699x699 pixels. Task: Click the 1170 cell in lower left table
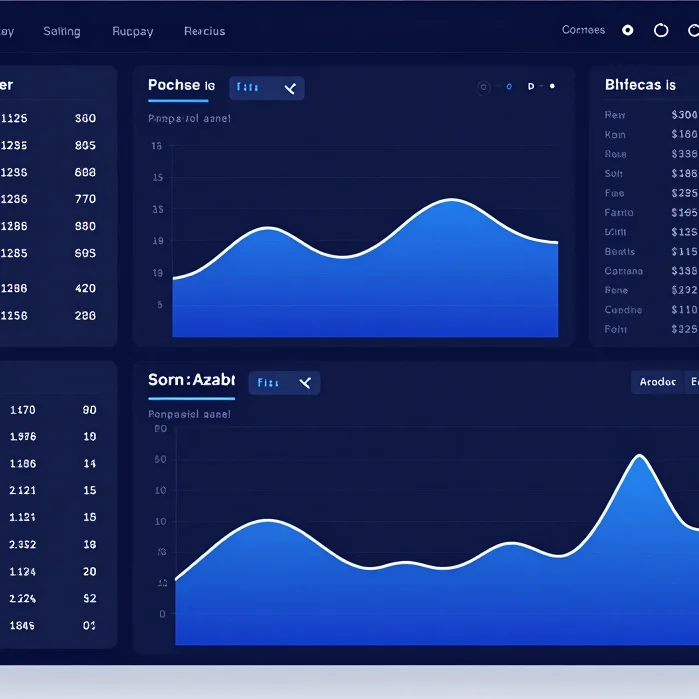[x=22, y=410]
